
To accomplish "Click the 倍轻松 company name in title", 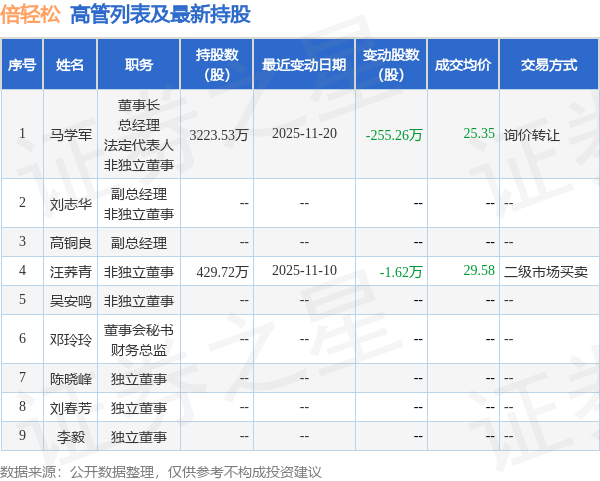I will click(31, 15).
